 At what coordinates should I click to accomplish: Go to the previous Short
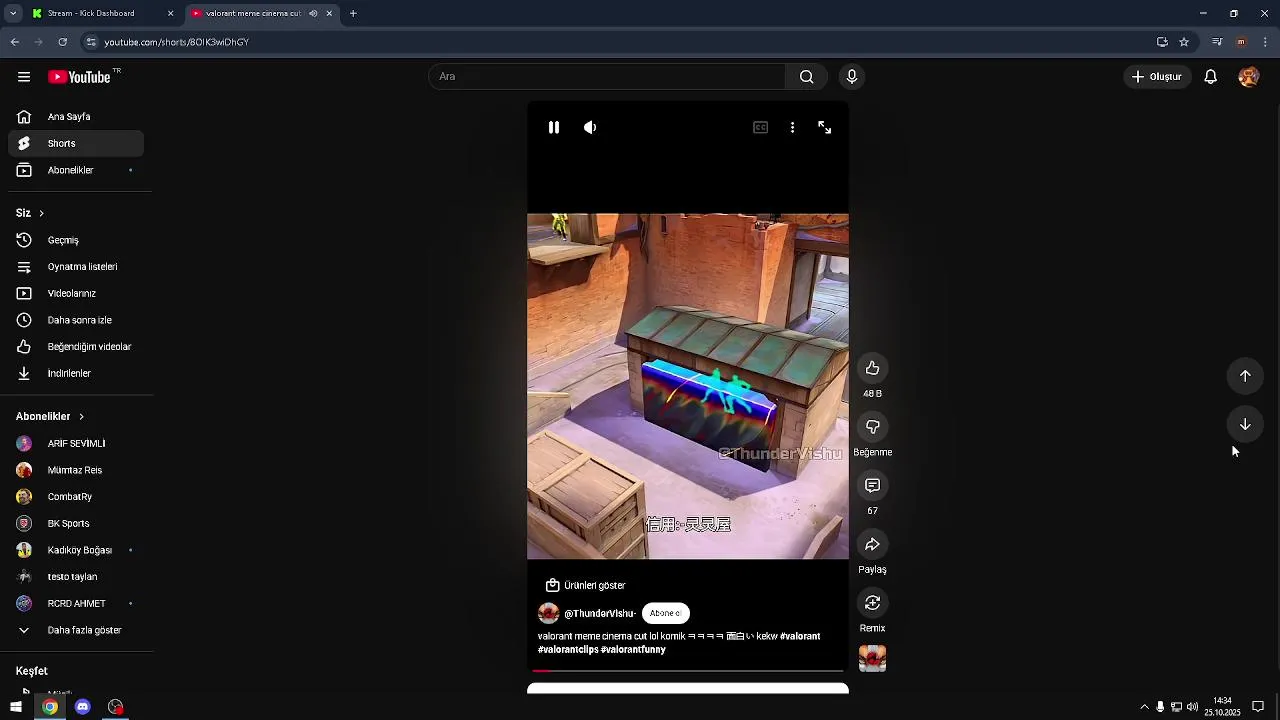pyautogui.click(x=1245, y=376)
